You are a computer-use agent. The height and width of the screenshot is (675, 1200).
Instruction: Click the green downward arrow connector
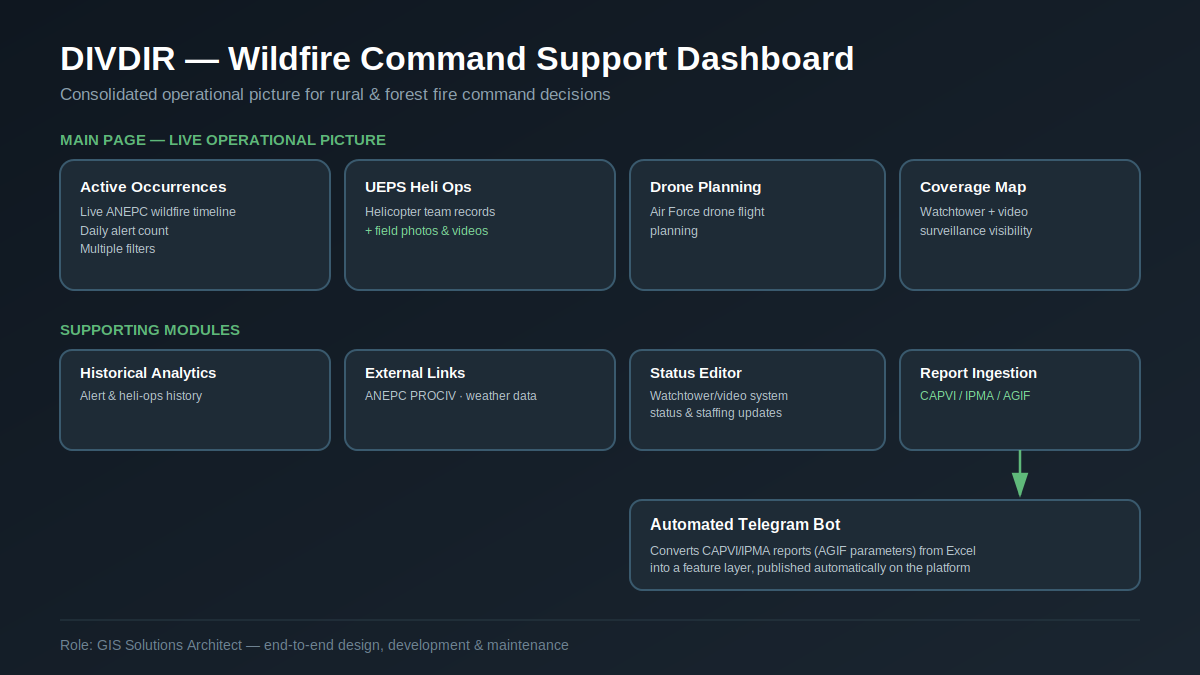click(1019, 474)
